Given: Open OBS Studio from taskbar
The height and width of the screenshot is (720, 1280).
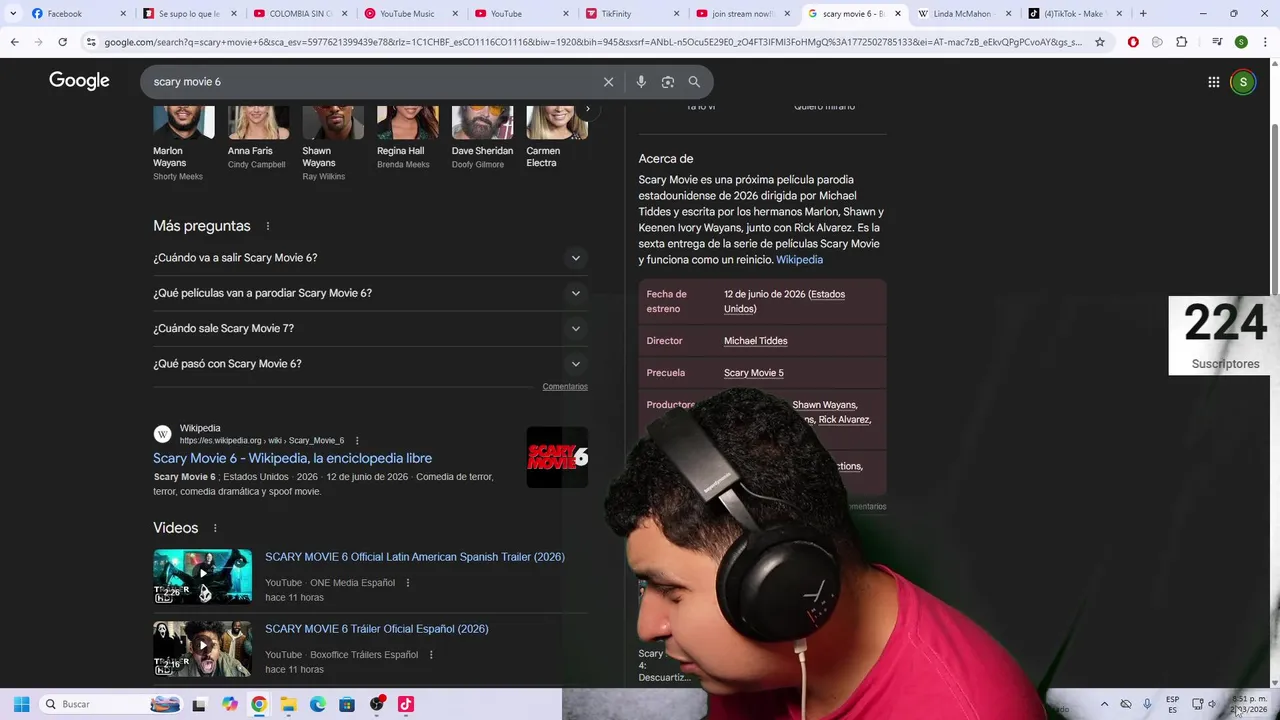Looking at the screenshot, I should pyautogui.click(x=377, y=704).
